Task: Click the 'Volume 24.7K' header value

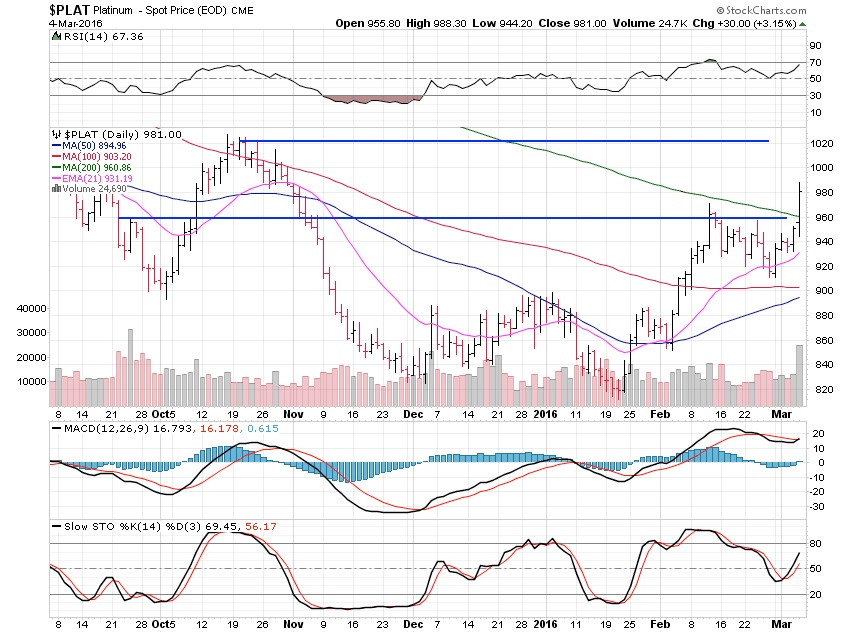Action: tap(651, 23)
